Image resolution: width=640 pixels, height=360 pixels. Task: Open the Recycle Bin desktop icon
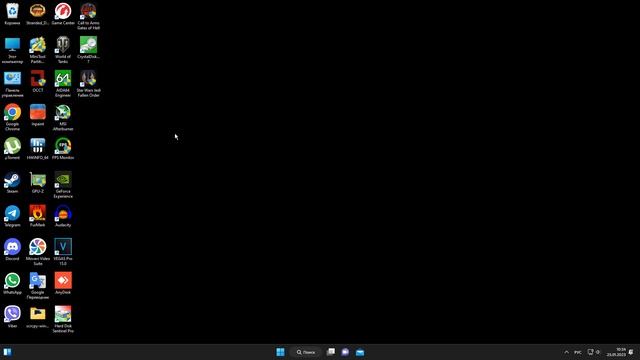(x=12, y=14)
